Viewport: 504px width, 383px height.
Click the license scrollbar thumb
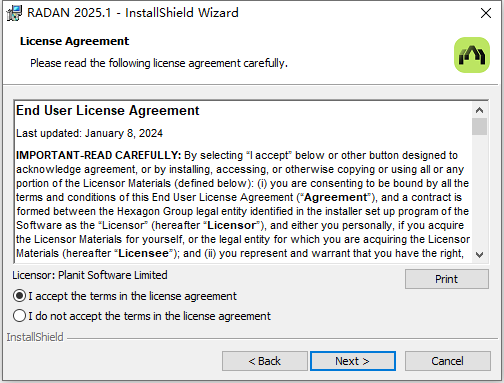(479, 126)
